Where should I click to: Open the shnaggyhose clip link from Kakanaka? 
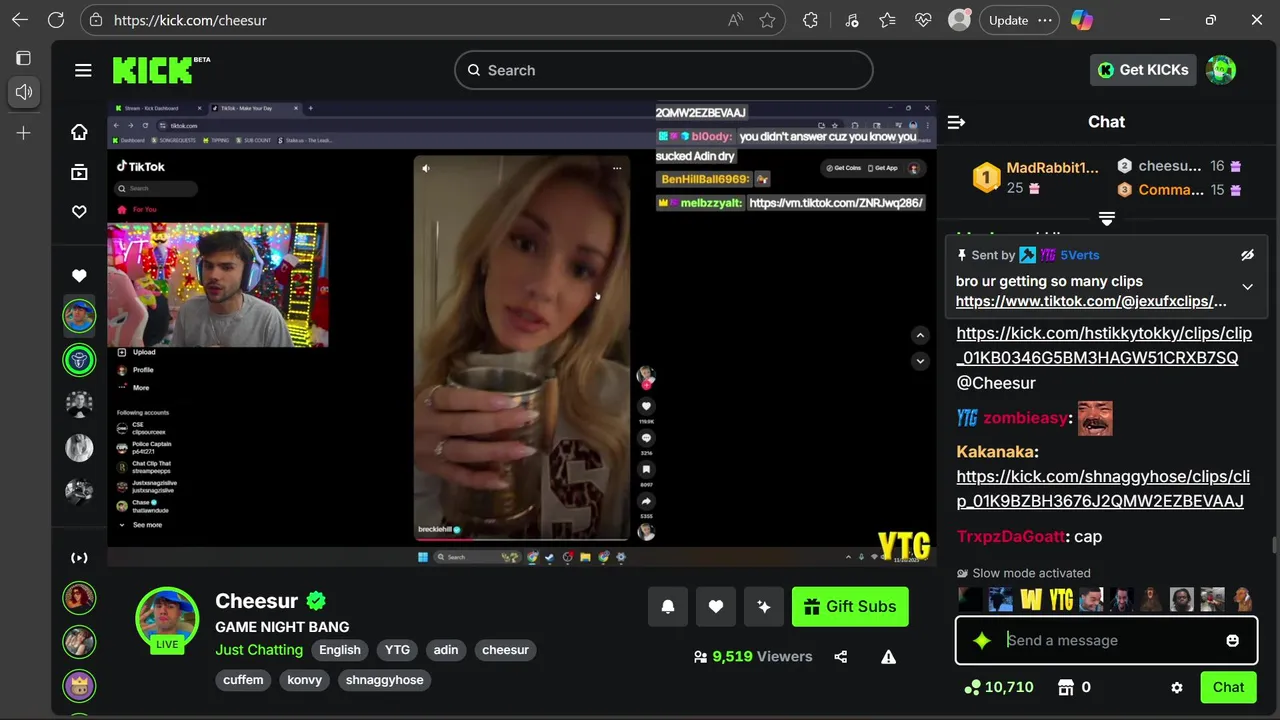(1103, 489)
